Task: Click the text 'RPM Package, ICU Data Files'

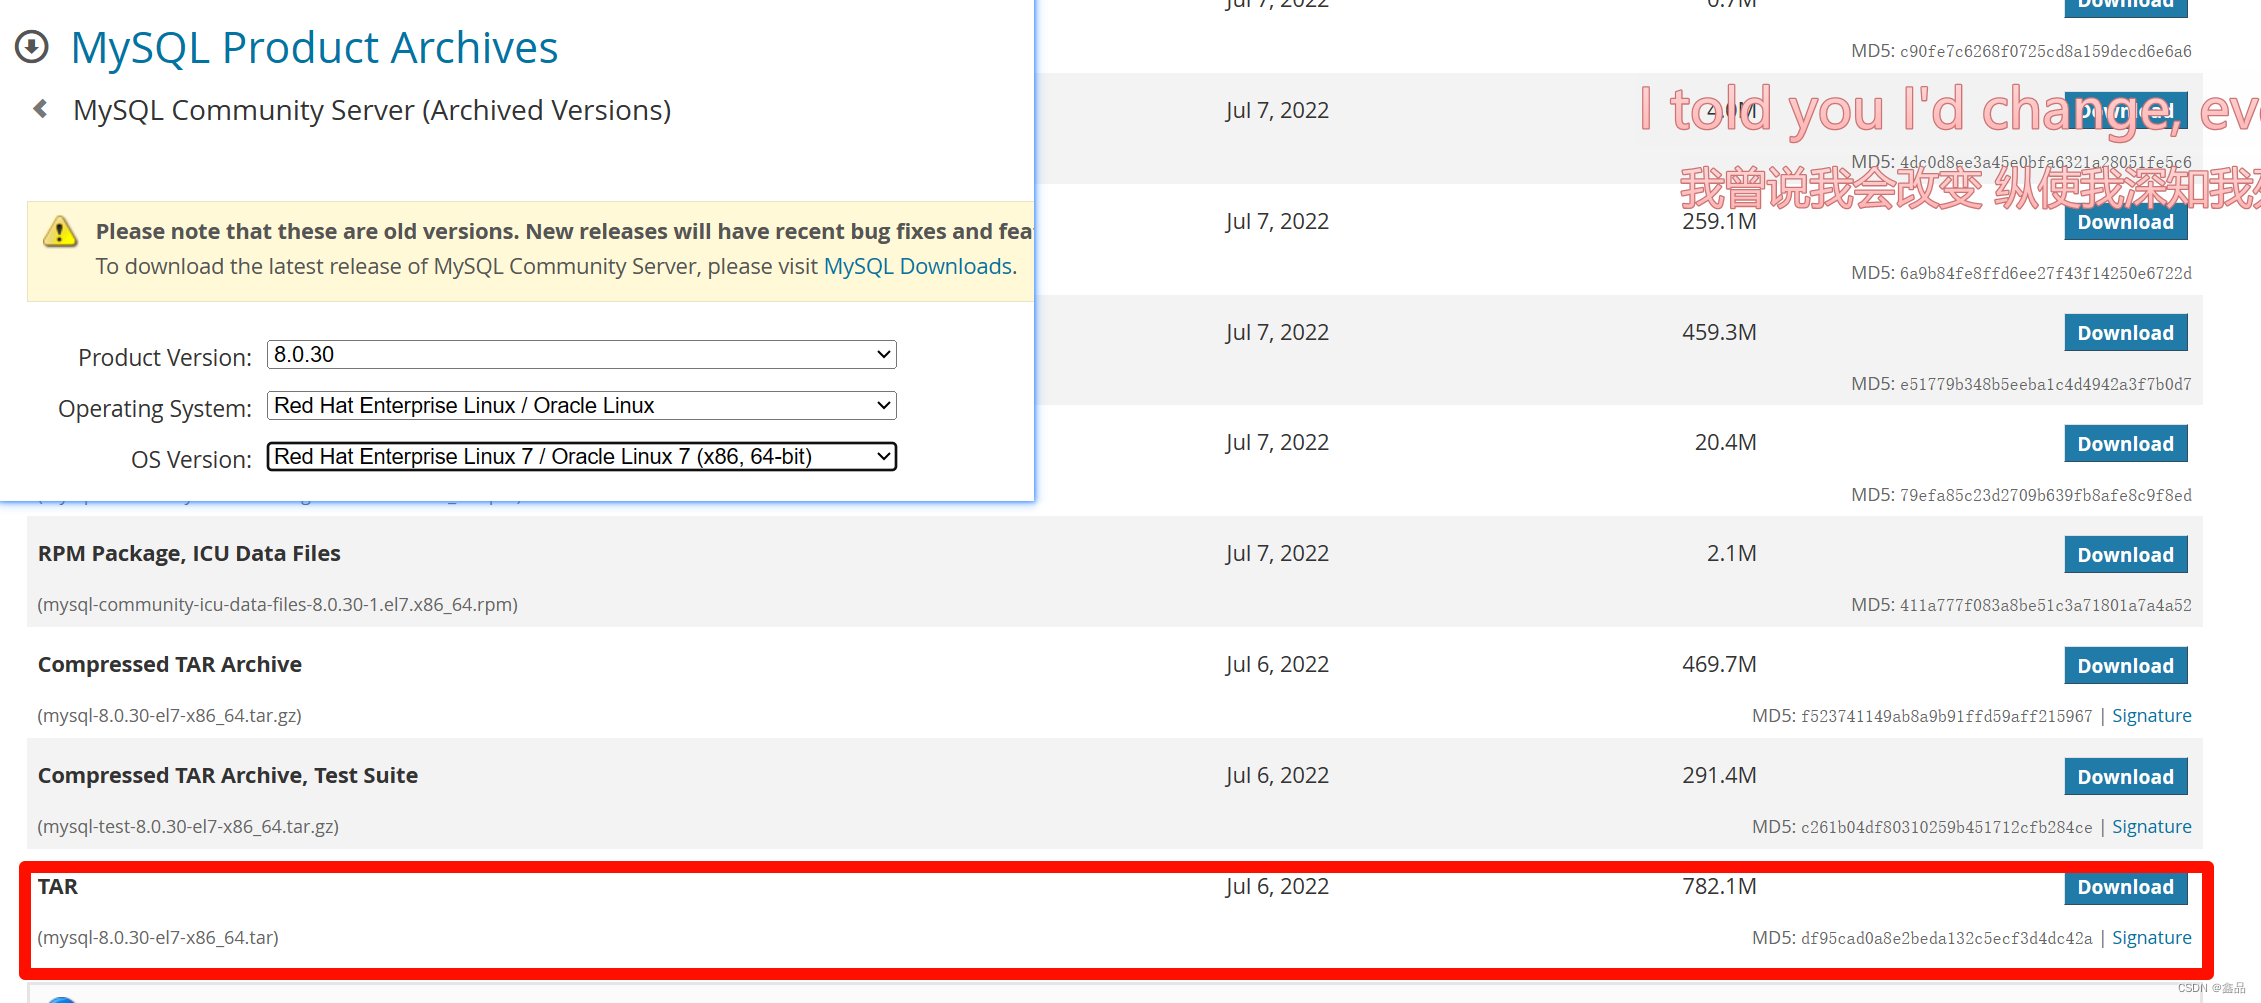Action: [189, 554]
